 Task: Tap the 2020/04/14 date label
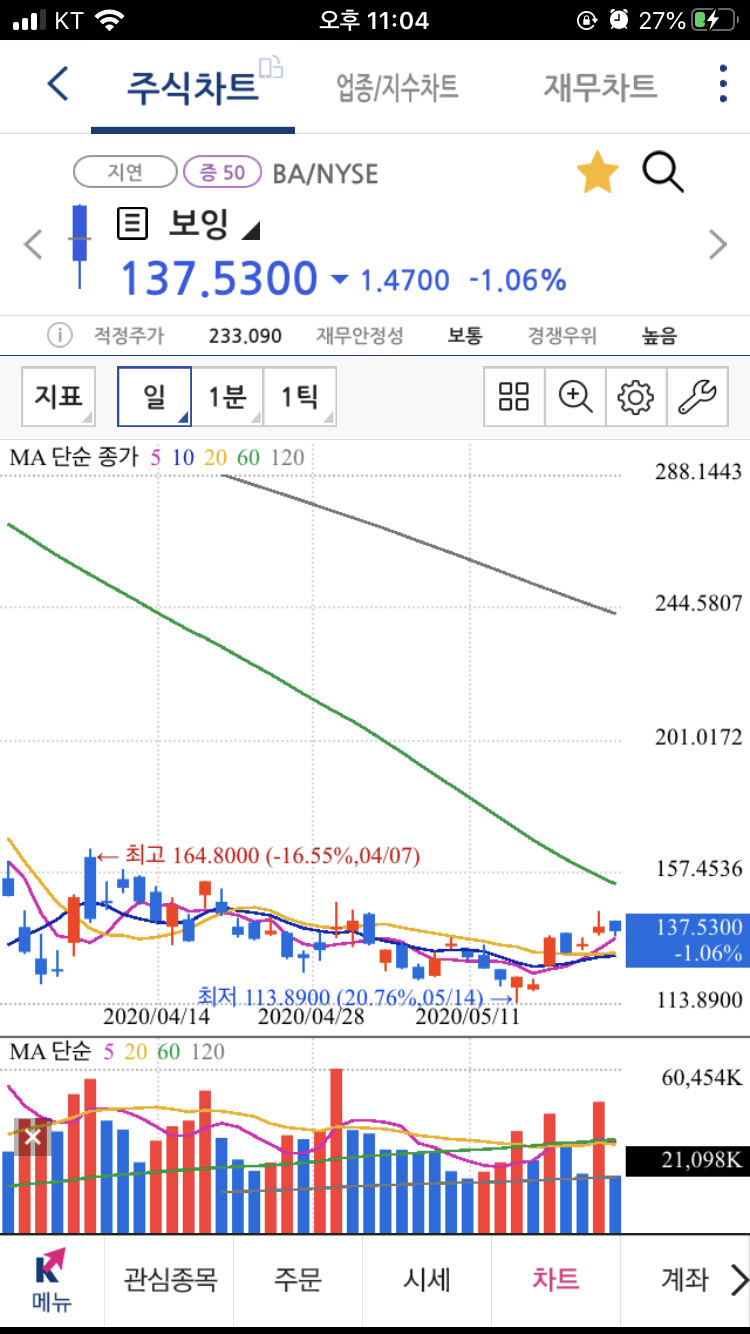(157, 1016)
